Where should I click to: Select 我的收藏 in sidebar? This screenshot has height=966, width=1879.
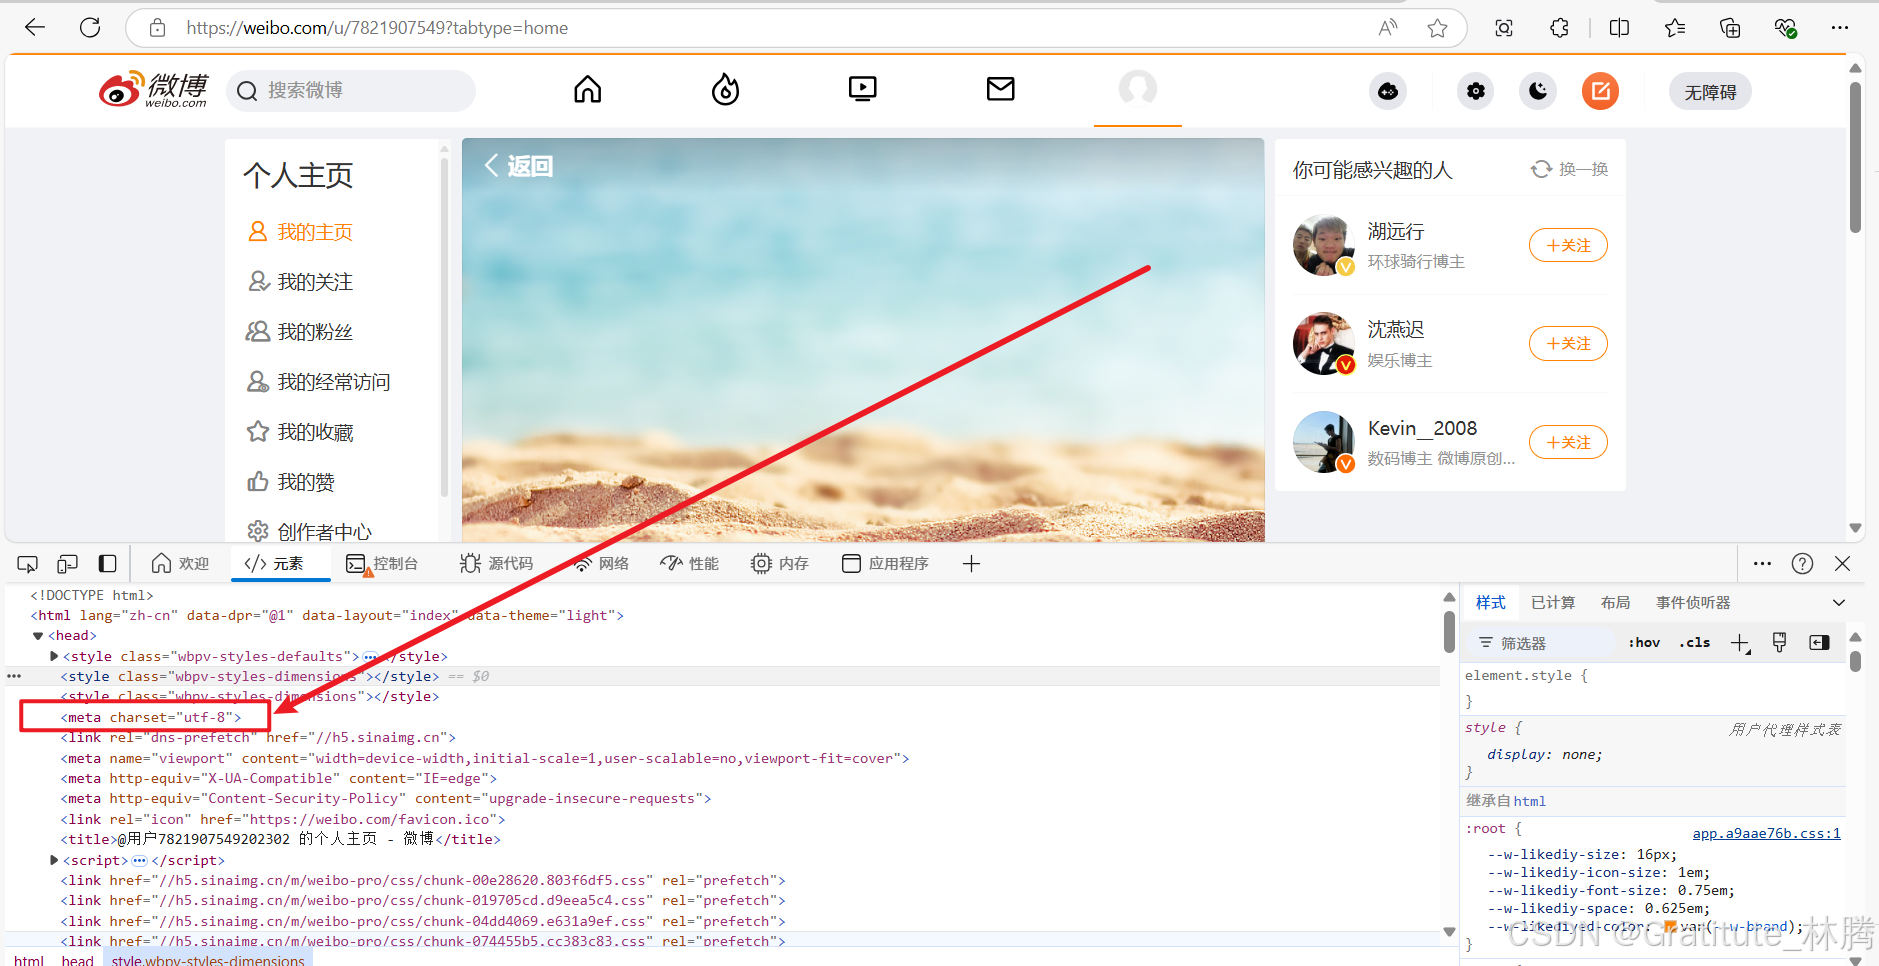coord(300,432)
